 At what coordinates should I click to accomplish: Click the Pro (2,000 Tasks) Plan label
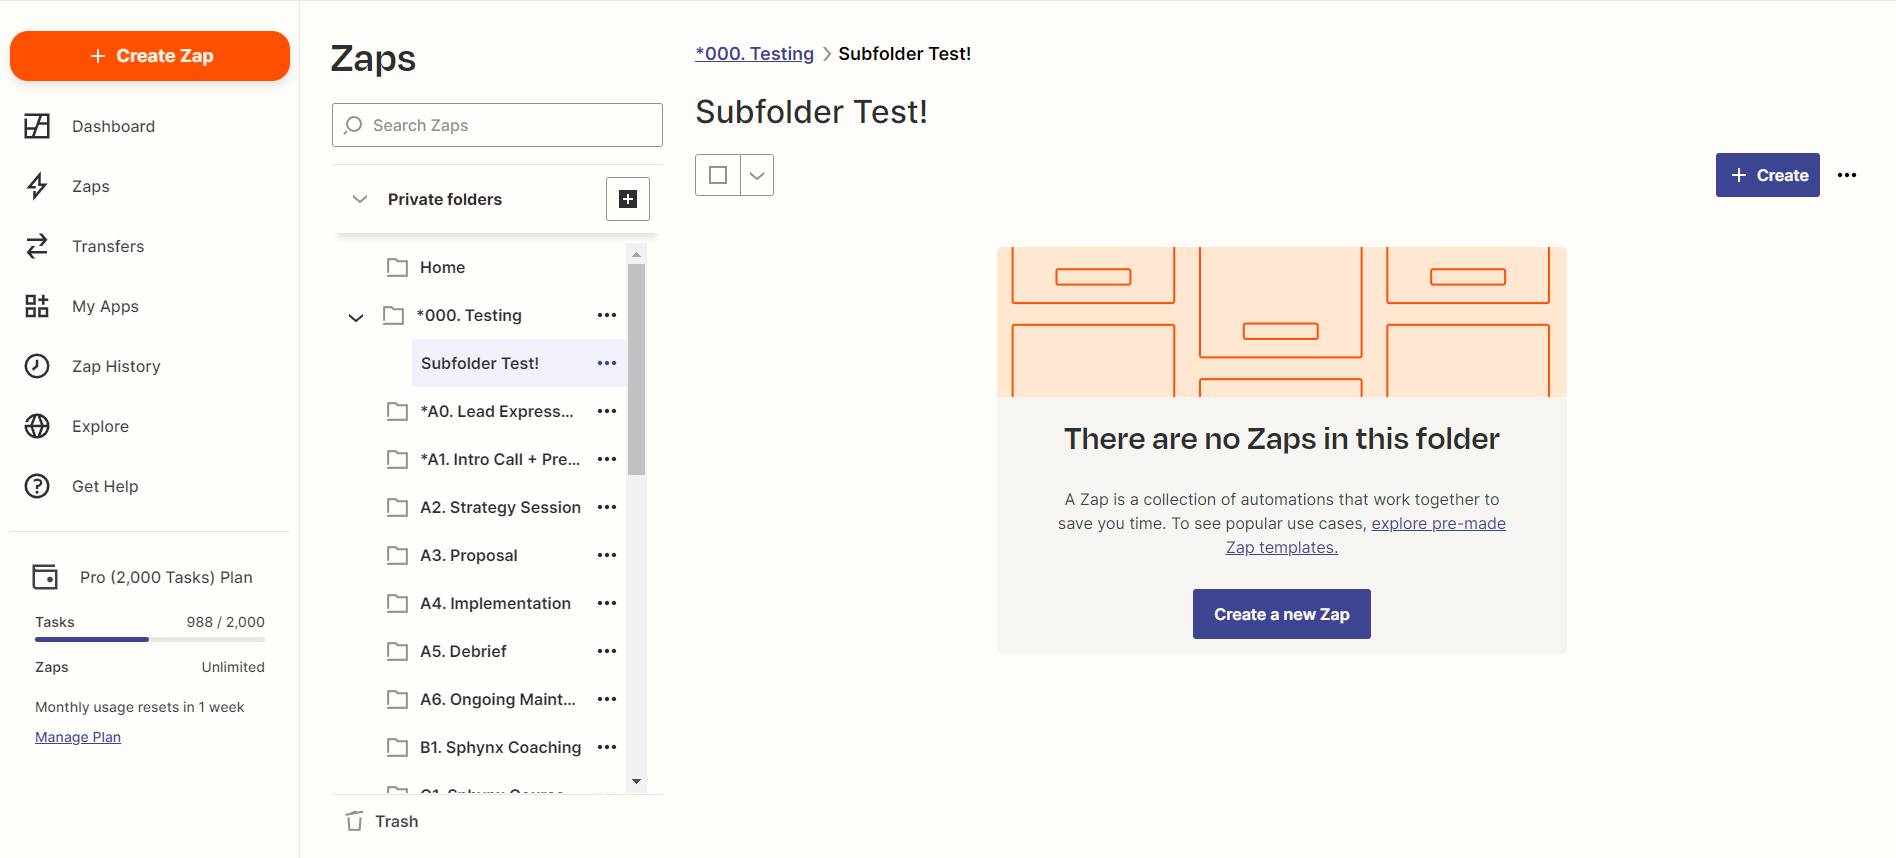pos(166,577)
